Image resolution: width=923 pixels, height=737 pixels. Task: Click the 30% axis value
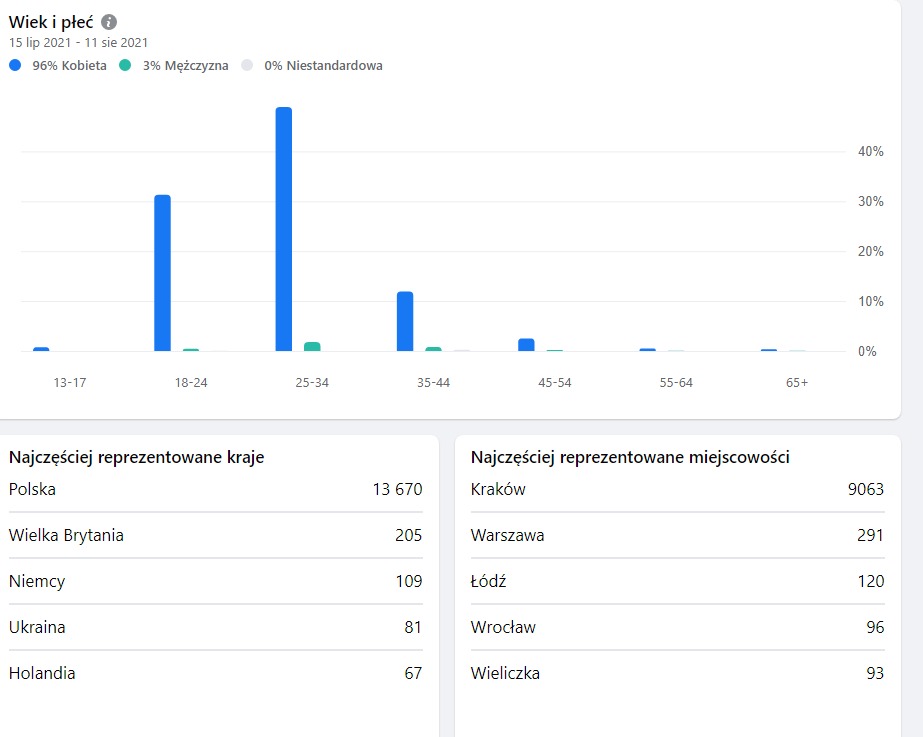coord(871,201)
